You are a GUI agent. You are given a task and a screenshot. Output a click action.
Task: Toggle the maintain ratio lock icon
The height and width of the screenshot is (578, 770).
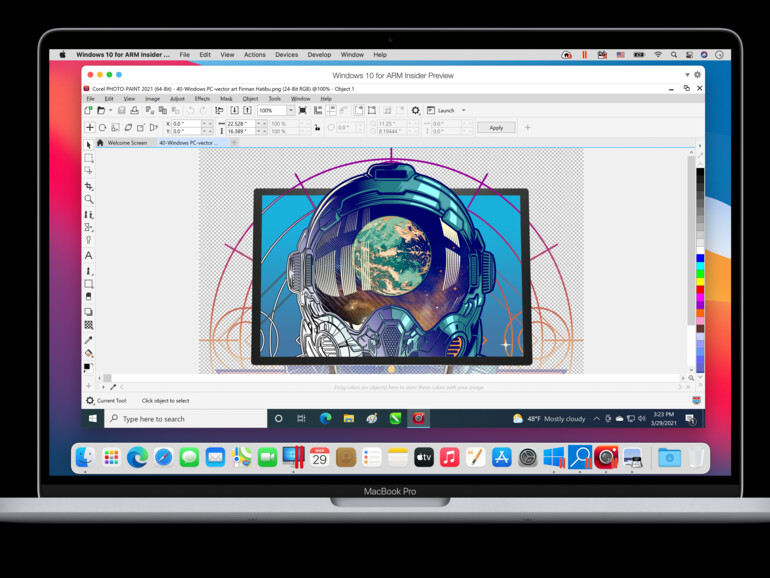317,128
